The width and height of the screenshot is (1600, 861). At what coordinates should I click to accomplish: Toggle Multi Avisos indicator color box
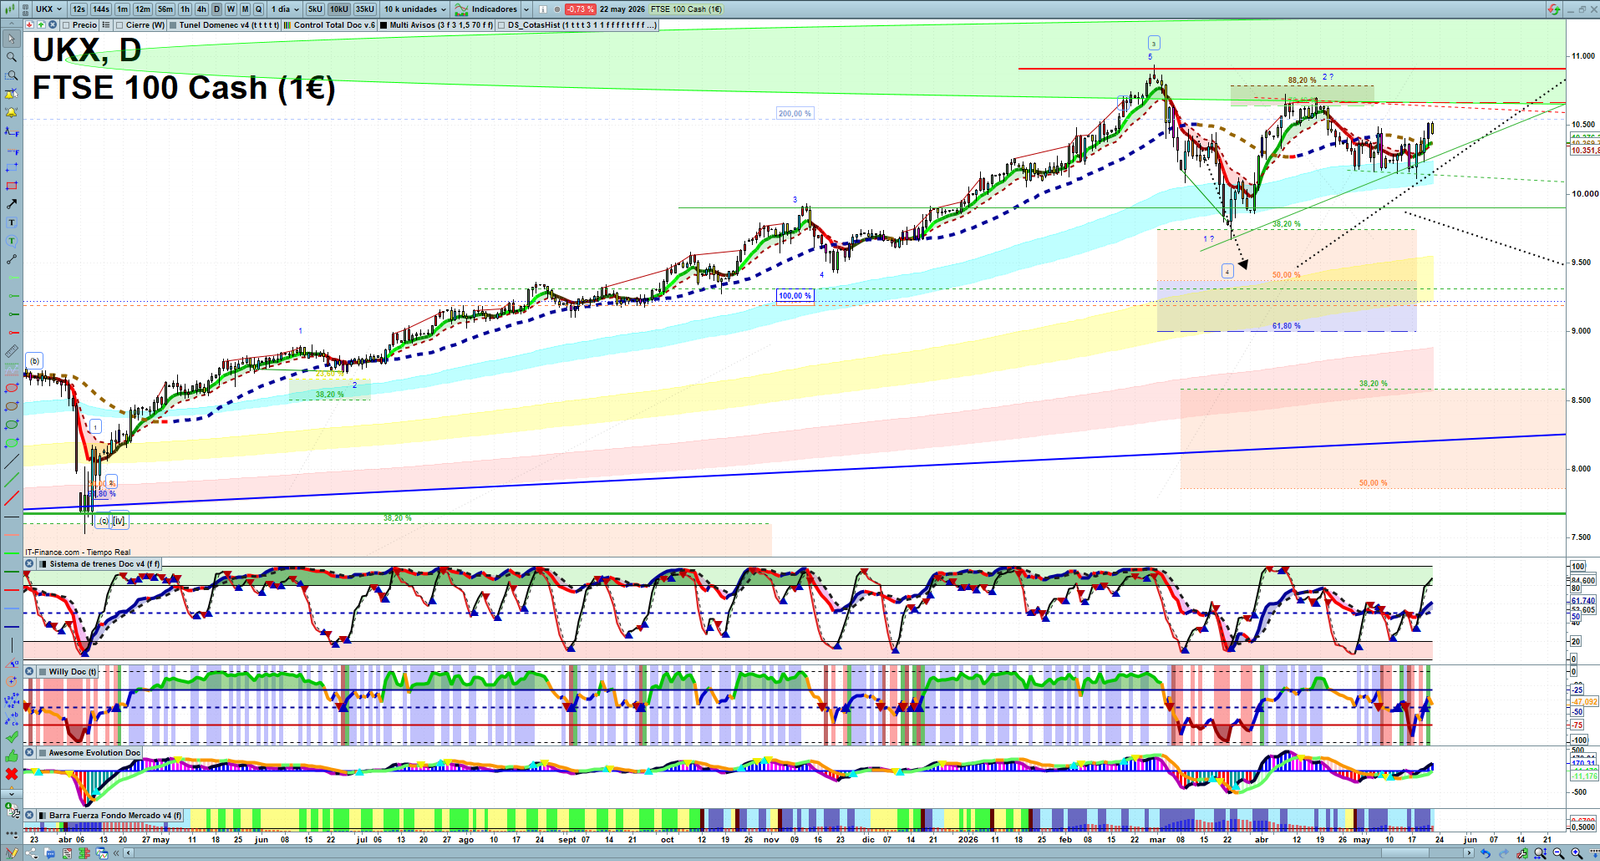tap(383, 25)
